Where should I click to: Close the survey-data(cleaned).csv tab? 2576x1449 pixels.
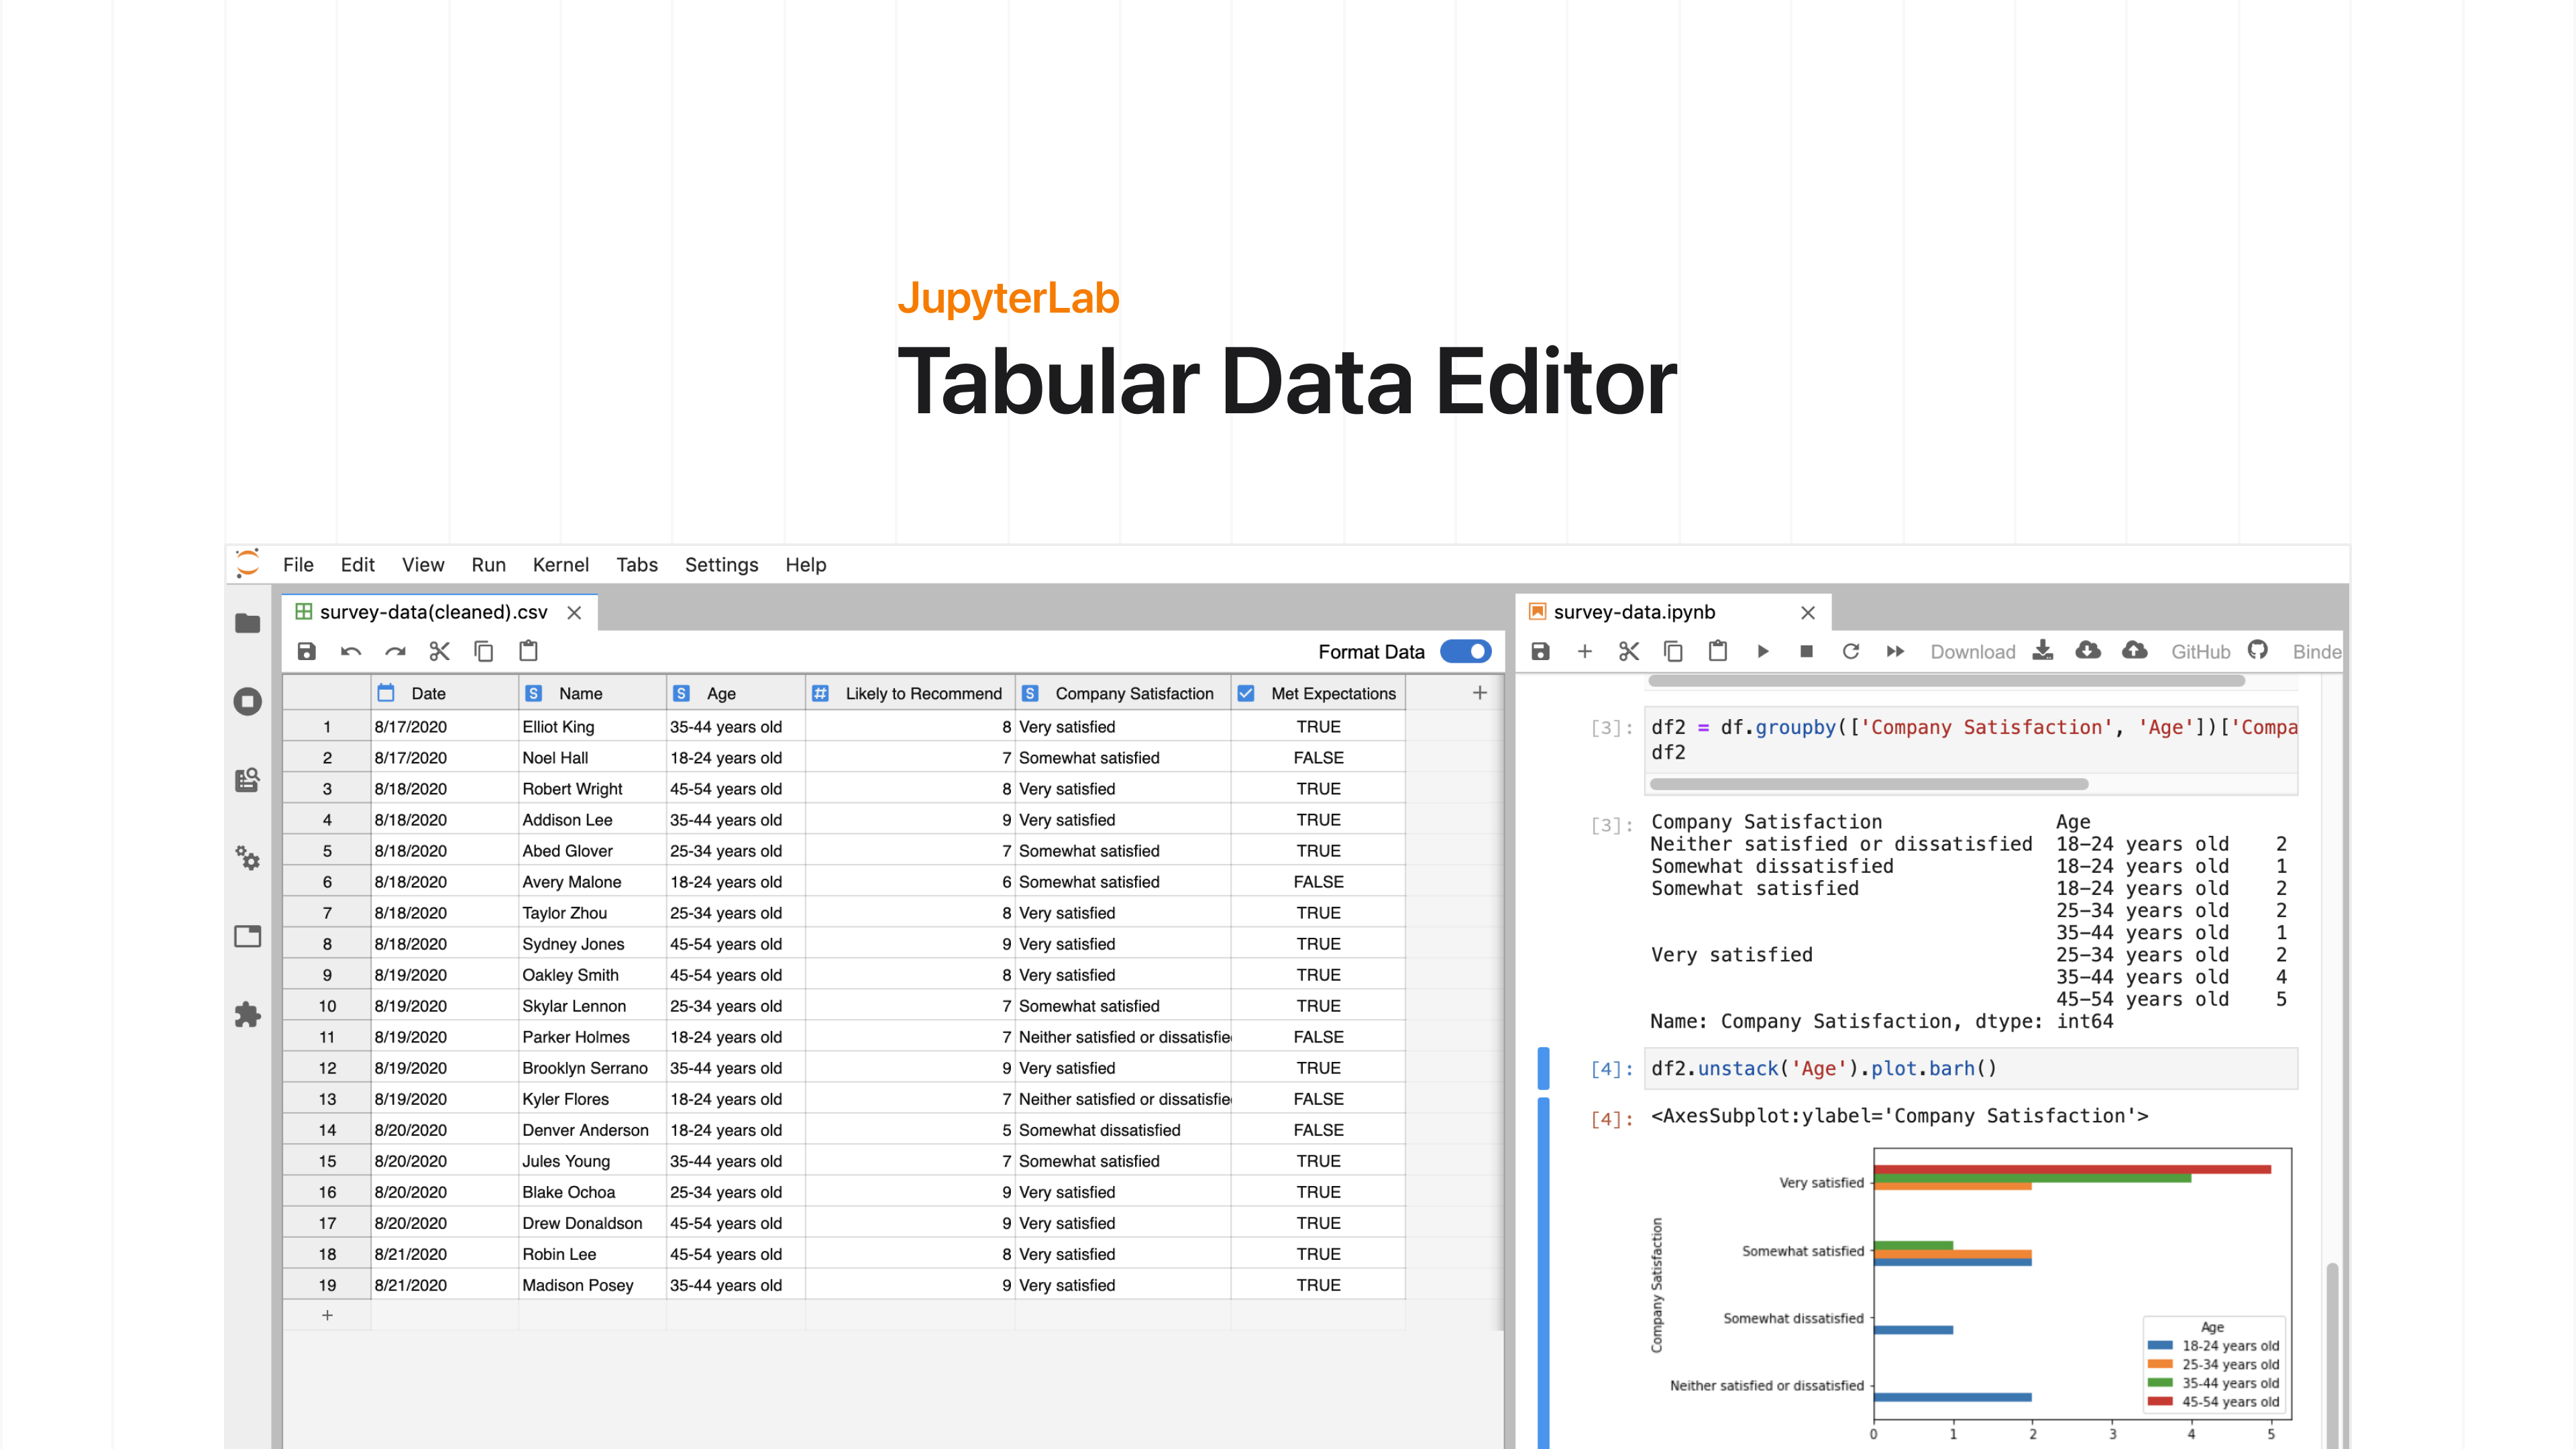tap(574, 613)
